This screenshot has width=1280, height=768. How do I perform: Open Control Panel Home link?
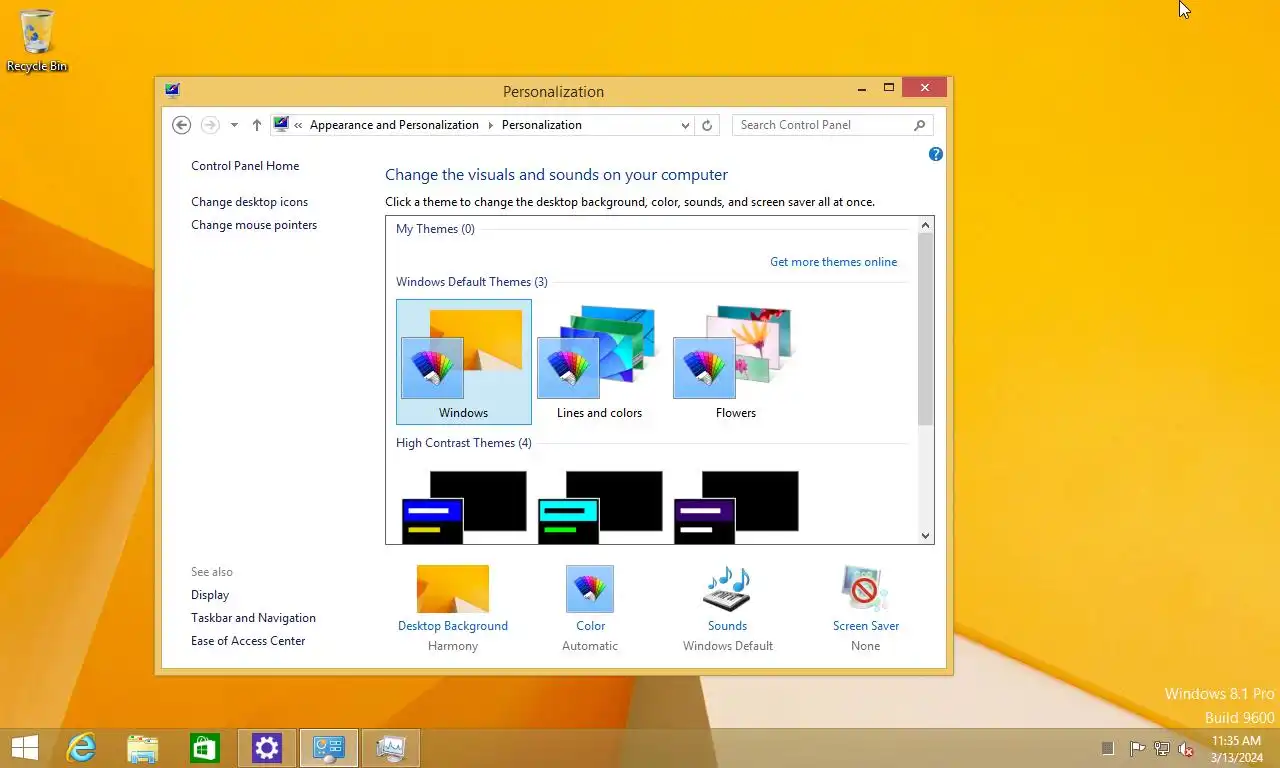point(245,166)
